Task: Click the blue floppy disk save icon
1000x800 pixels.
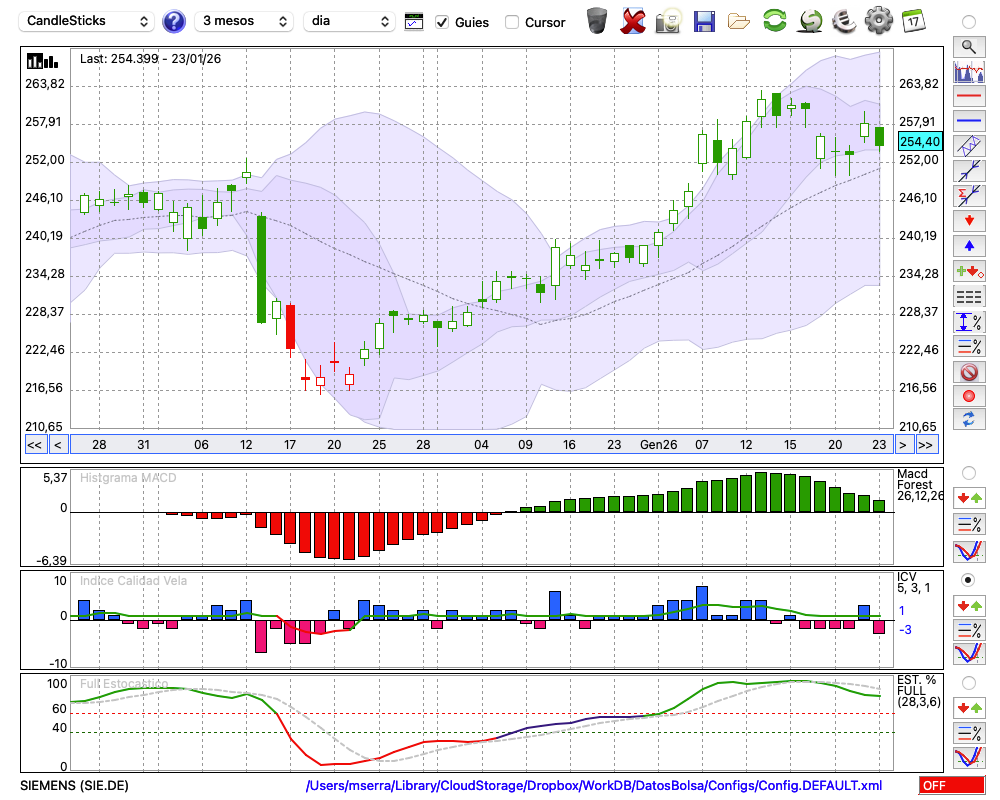Action: tap(704, 21)
